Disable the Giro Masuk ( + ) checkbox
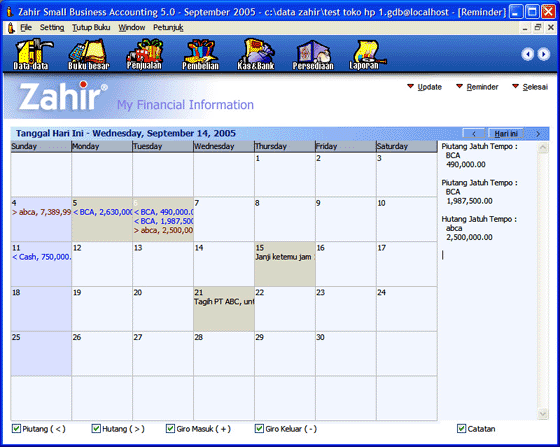This screenshot has height=447, width=560. click(170, 428)
